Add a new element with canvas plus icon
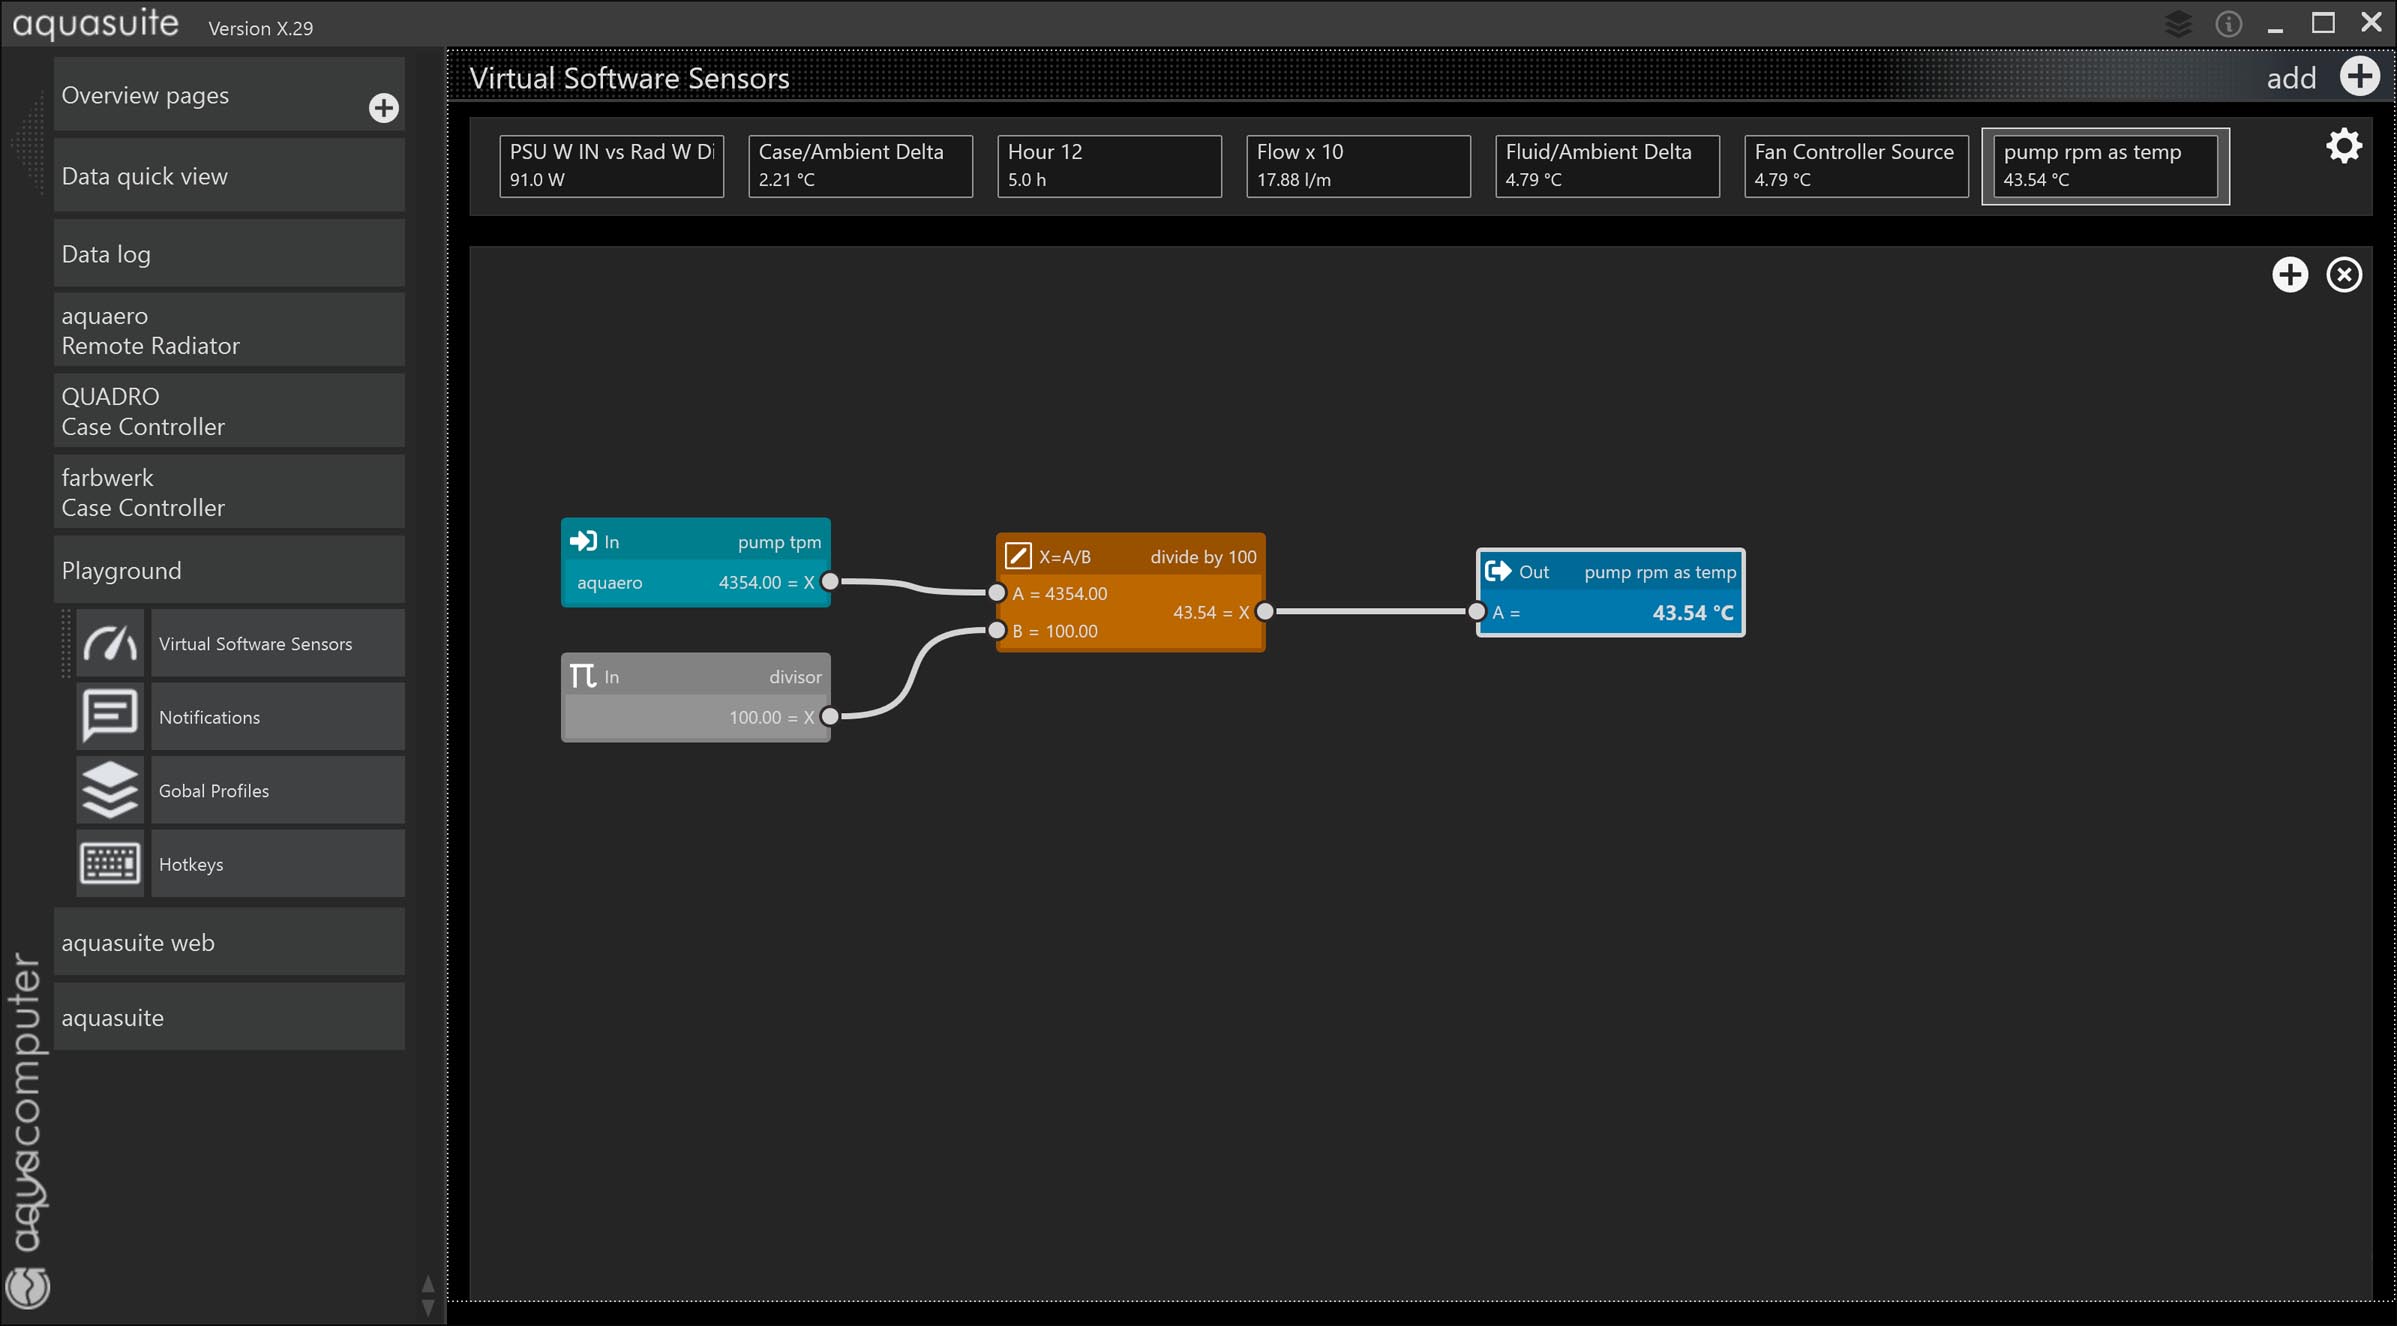The image size is (2397, 1326). [2289, 275]
